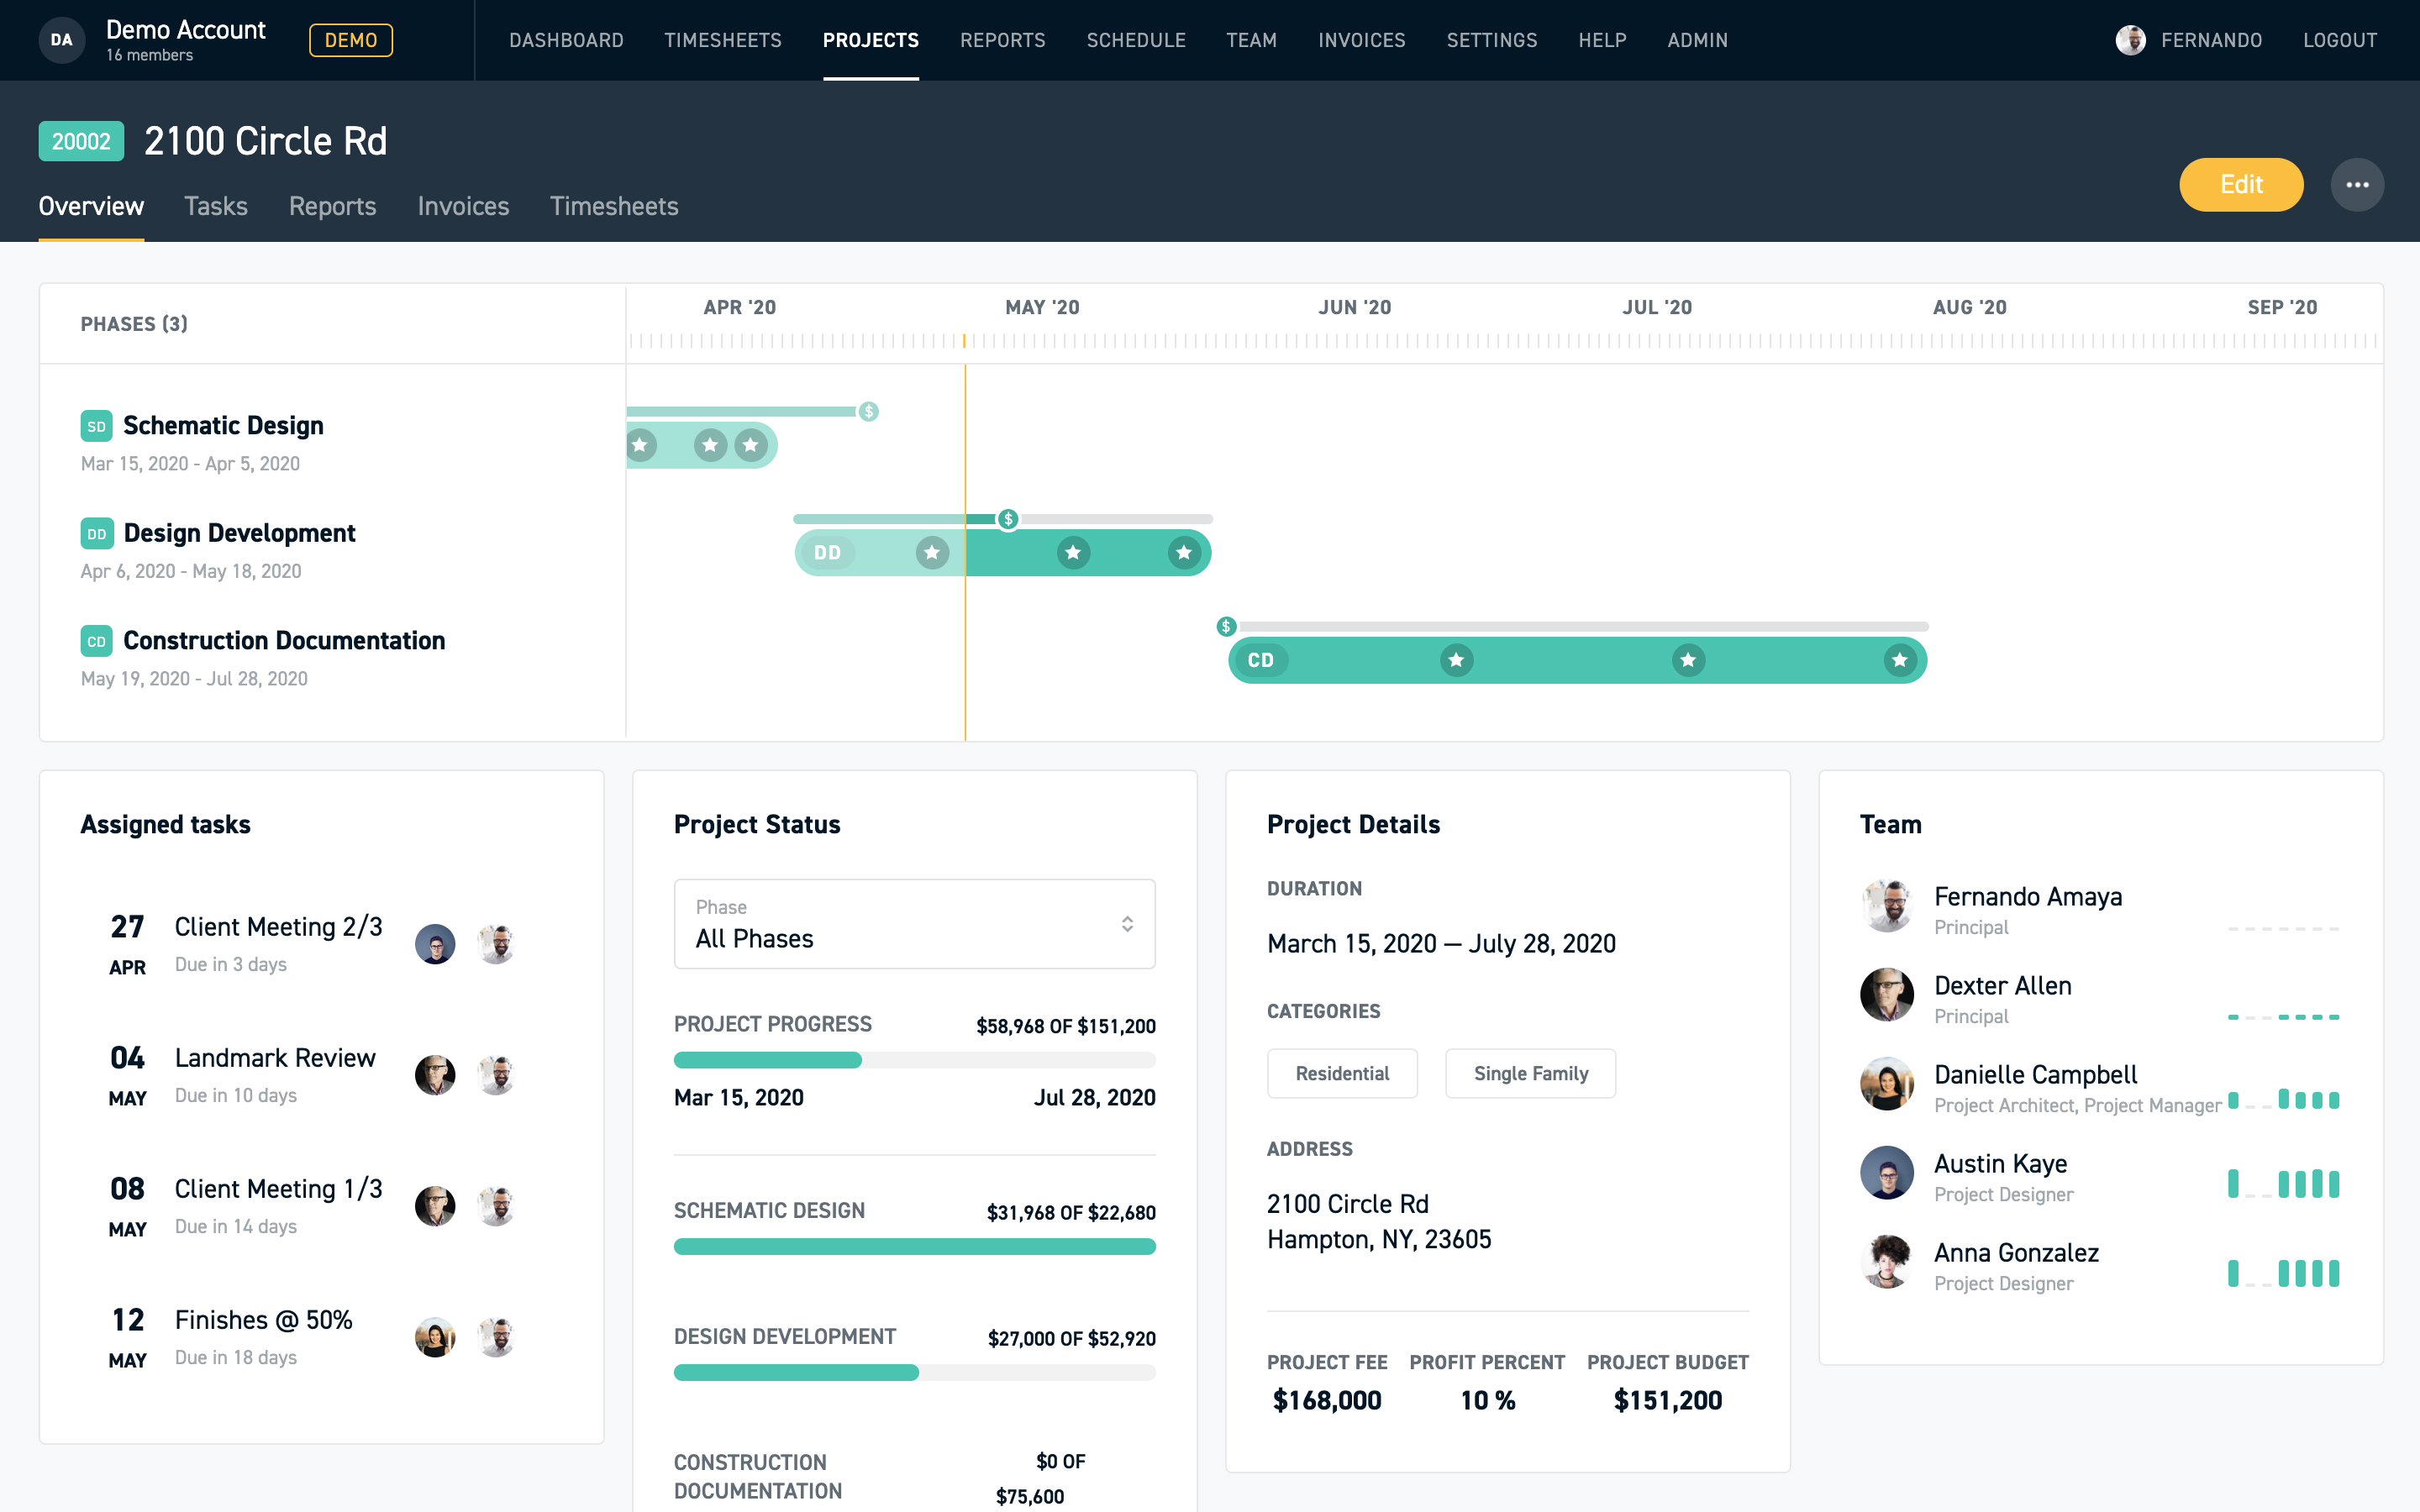This screenshot has height=1512, width=2420.
Task: Click the Logout link
Action: click(2340, 40)
